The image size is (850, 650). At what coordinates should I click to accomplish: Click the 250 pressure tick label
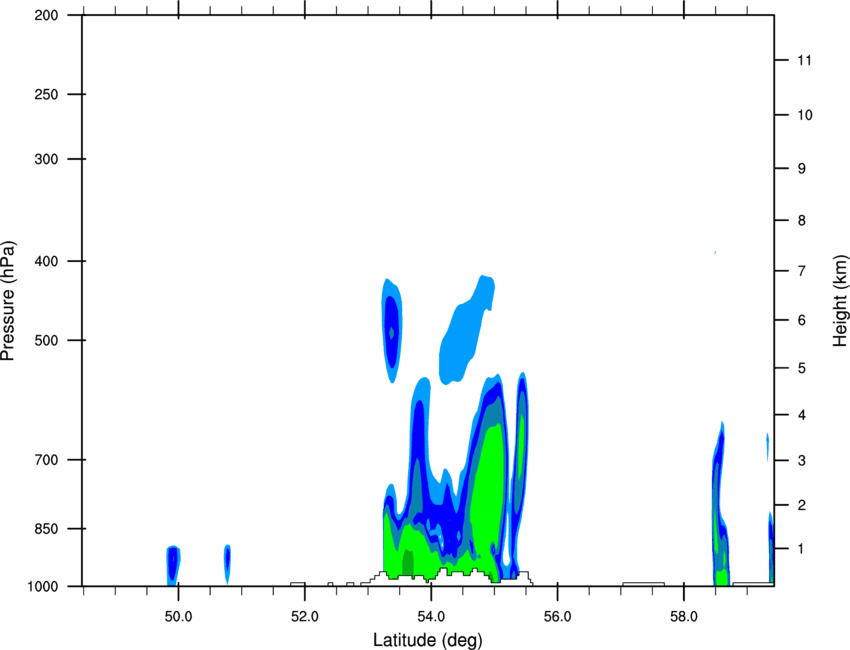[x=46, y=94]
